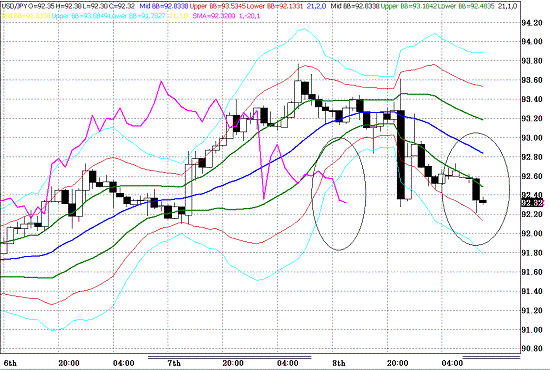The width and height of the screenshot is (550, 370).
Task: Click the yellow 21,3,0 parameter text
Action: (x=179, y=16)
